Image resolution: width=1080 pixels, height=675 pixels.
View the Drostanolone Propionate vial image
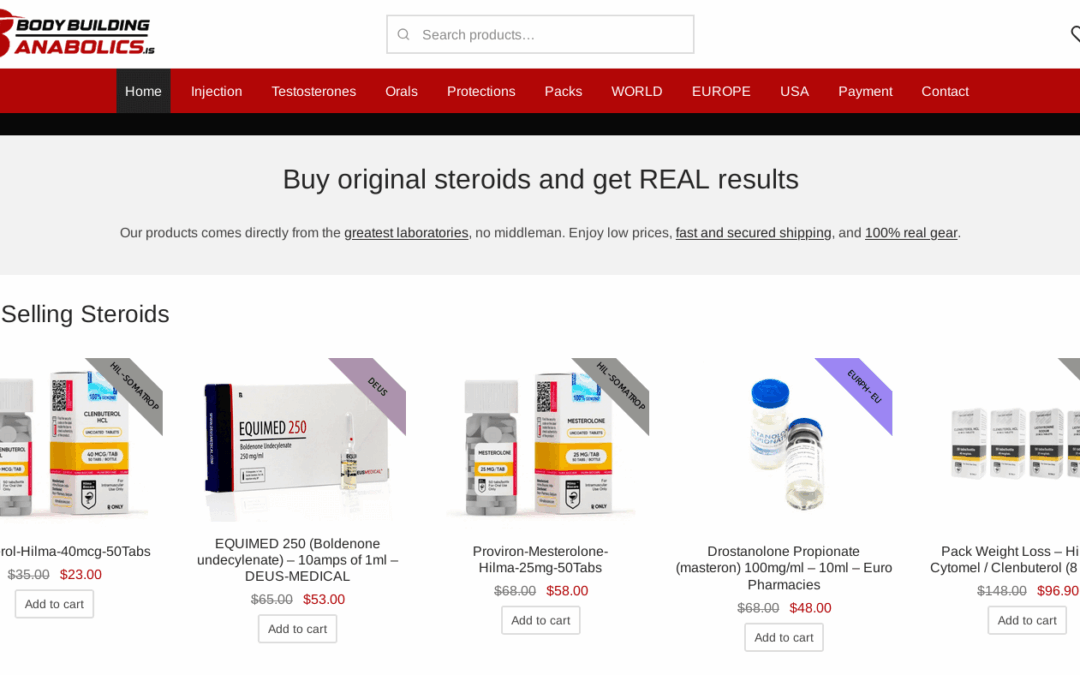[784, 442]
